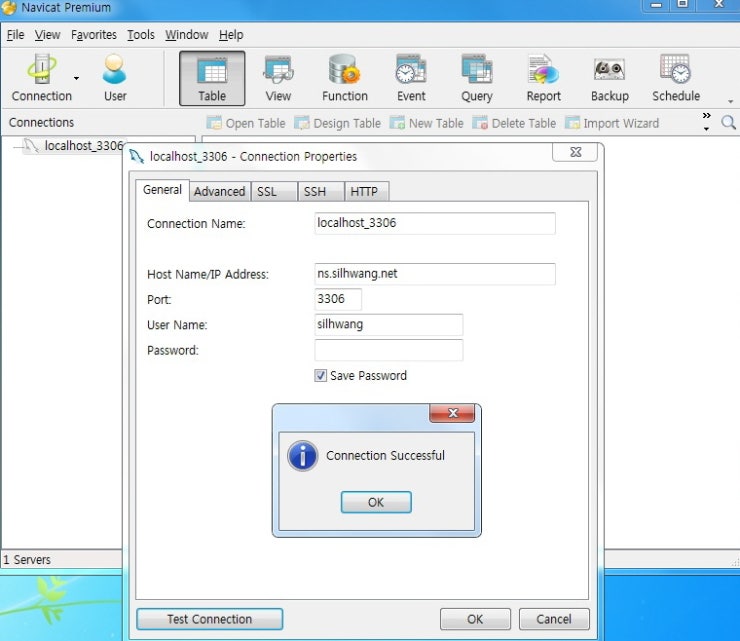Viewport: 740px width, 641px height.
Task: Open the Window menu
Action: [186, 35]
